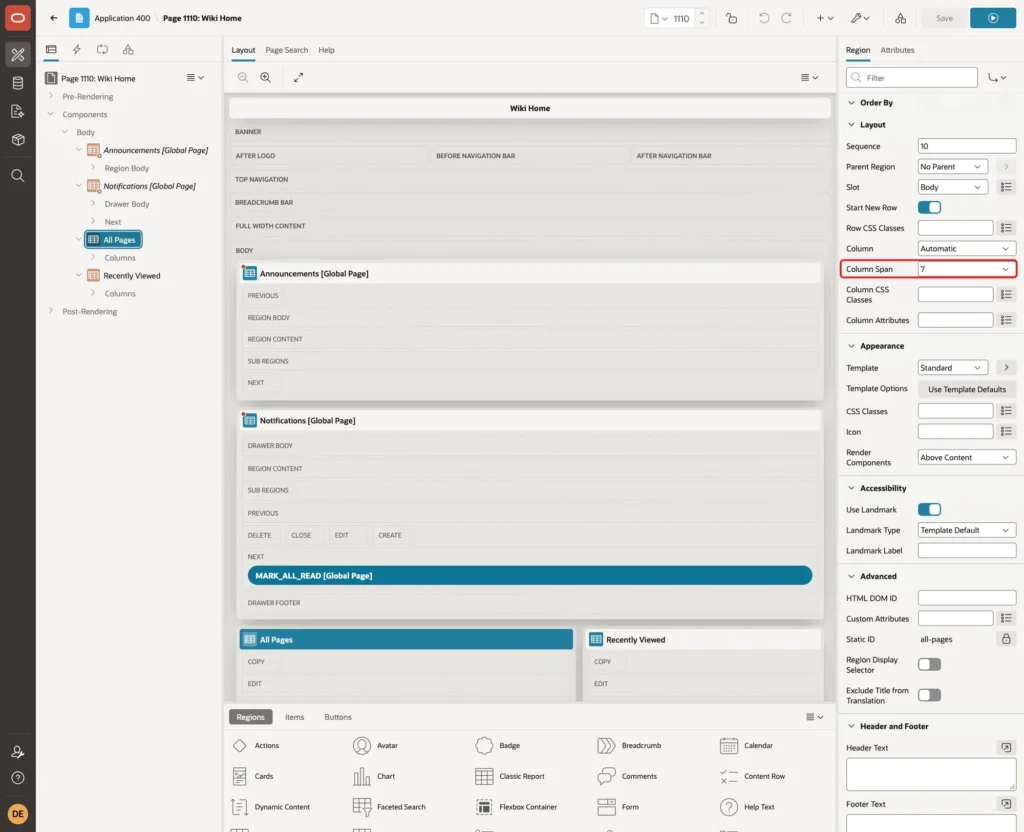
Task: Zoom in the layout view
Action: (266, 78)
